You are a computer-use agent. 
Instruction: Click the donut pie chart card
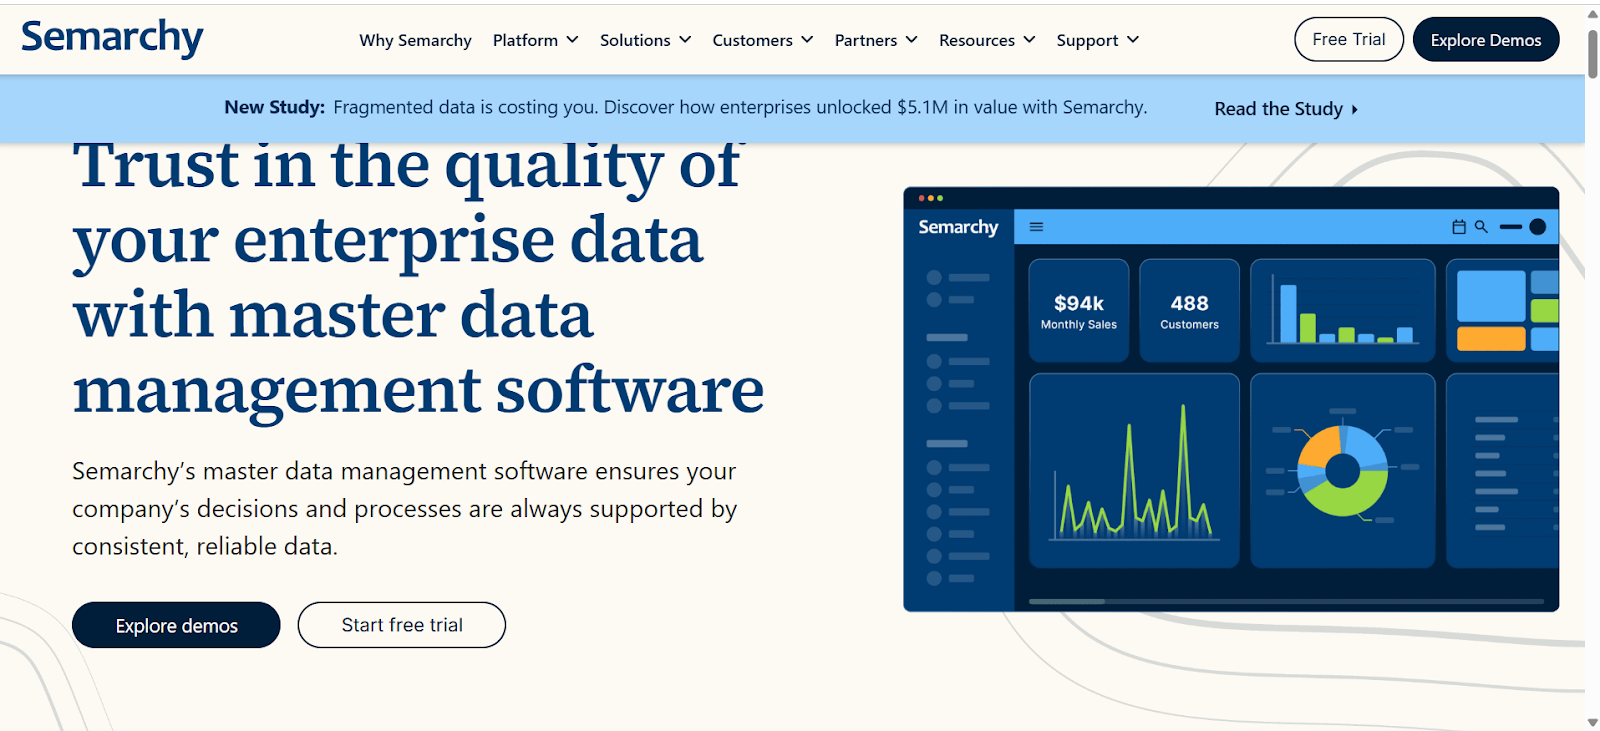(x=1343, y=471)
